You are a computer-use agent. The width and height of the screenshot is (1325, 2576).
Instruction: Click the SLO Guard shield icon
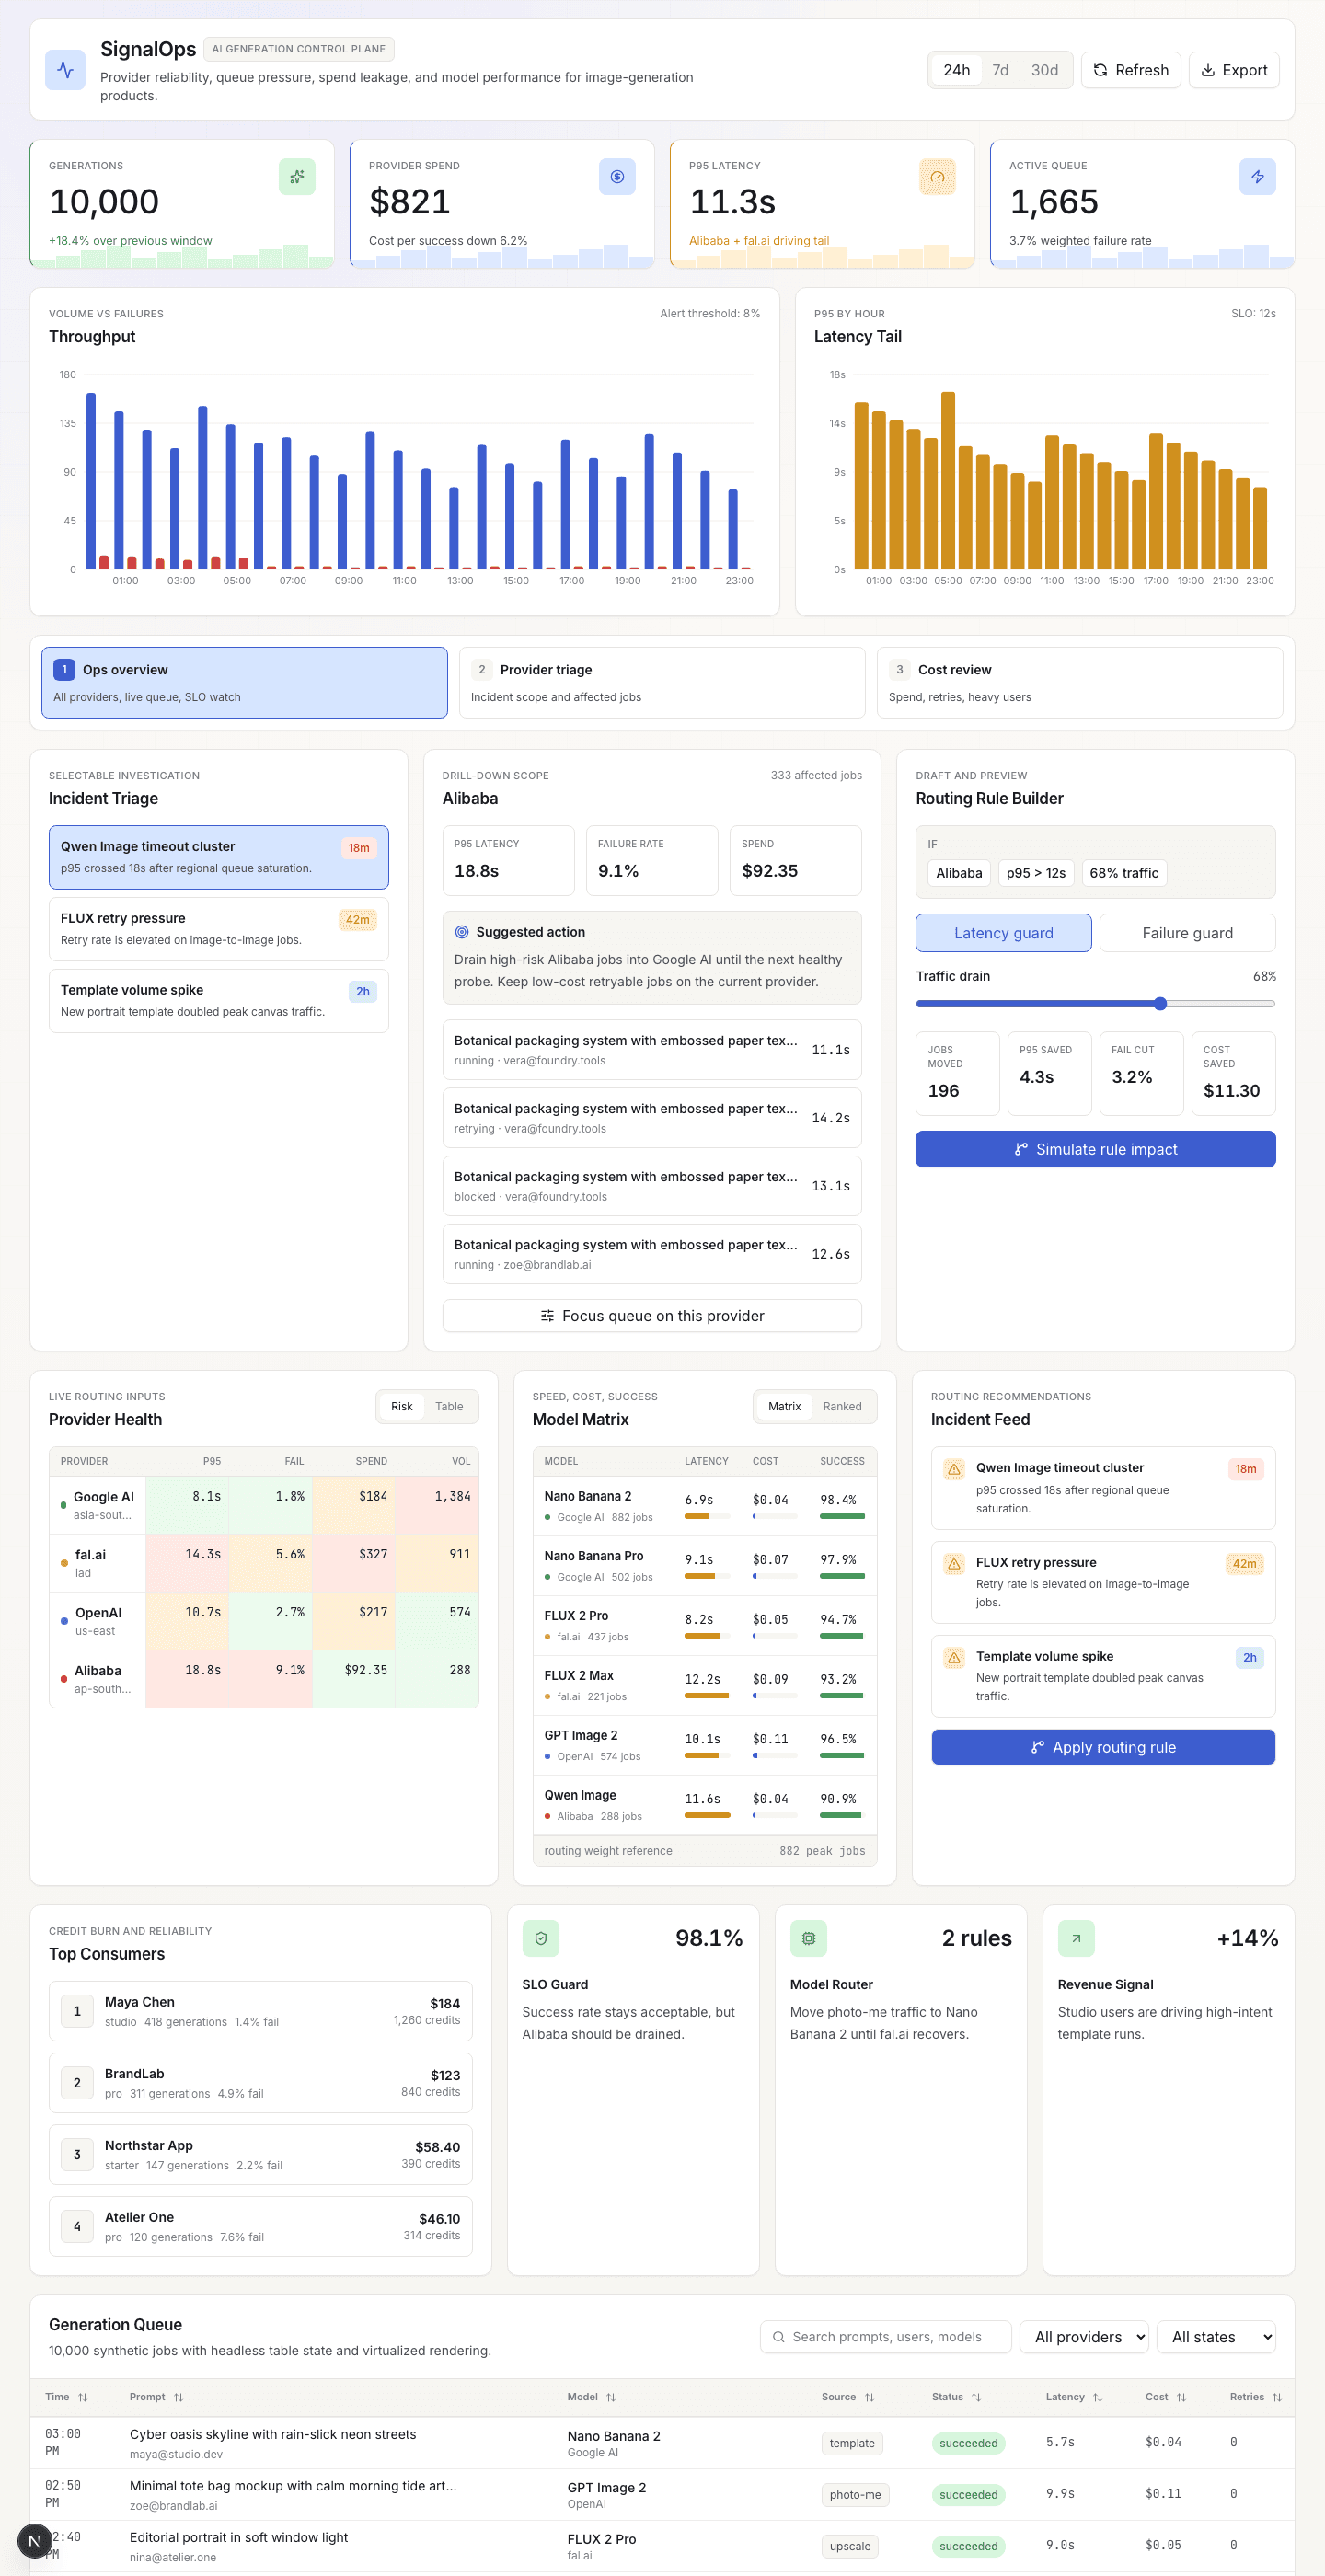coord(541,1938)
